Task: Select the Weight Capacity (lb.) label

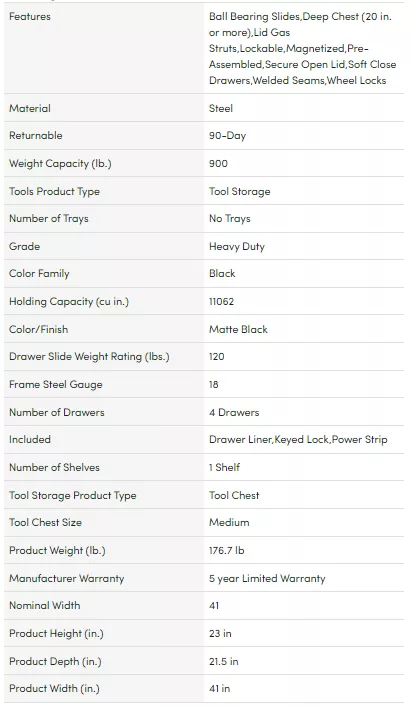Action: (x=60, y=163)
